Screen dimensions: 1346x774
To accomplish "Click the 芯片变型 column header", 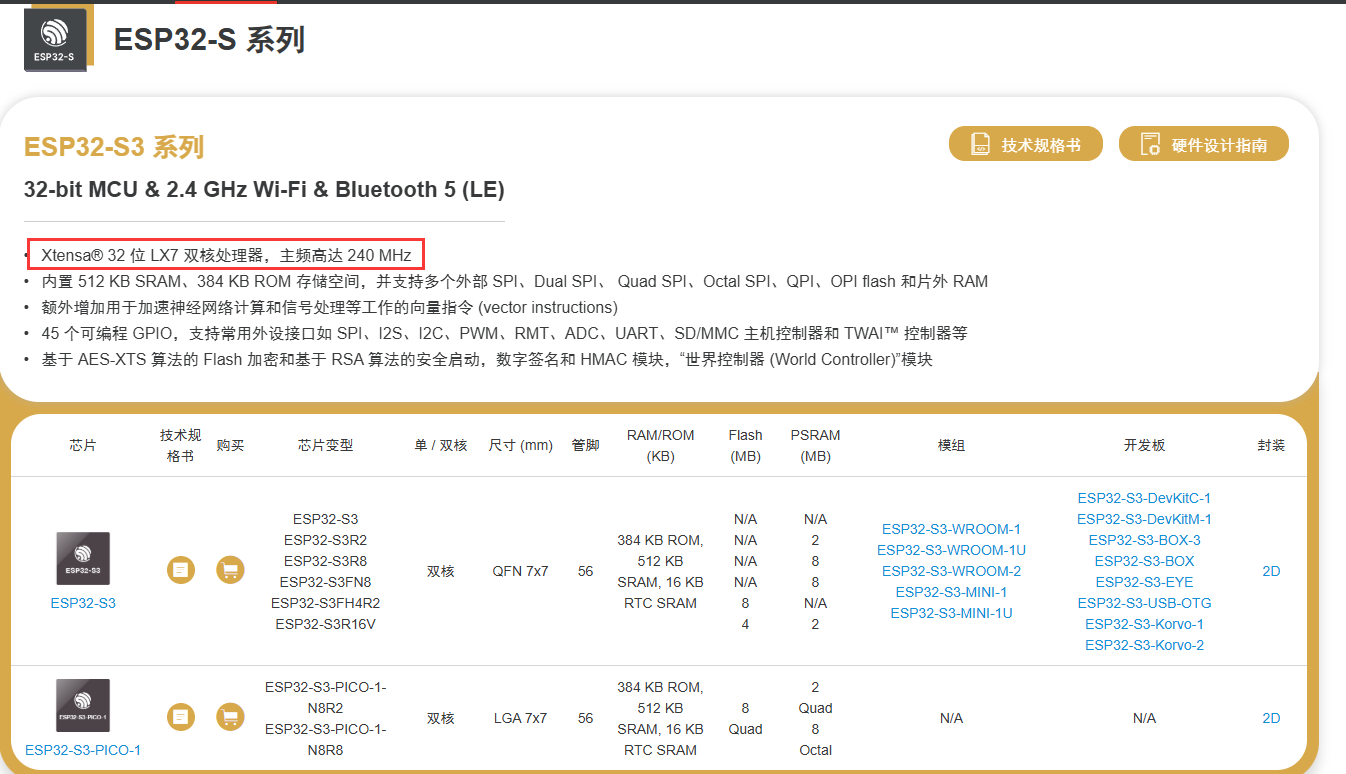I will pos(325,445).
